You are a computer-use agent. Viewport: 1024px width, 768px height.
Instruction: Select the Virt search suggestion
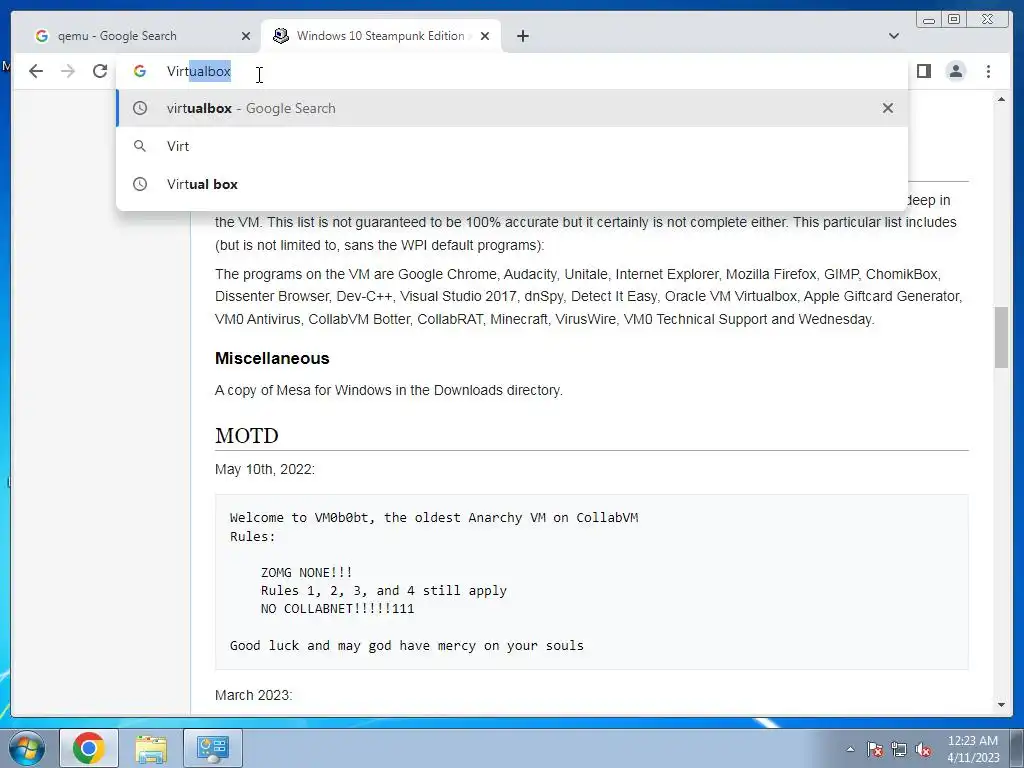[x=512, y=146]
